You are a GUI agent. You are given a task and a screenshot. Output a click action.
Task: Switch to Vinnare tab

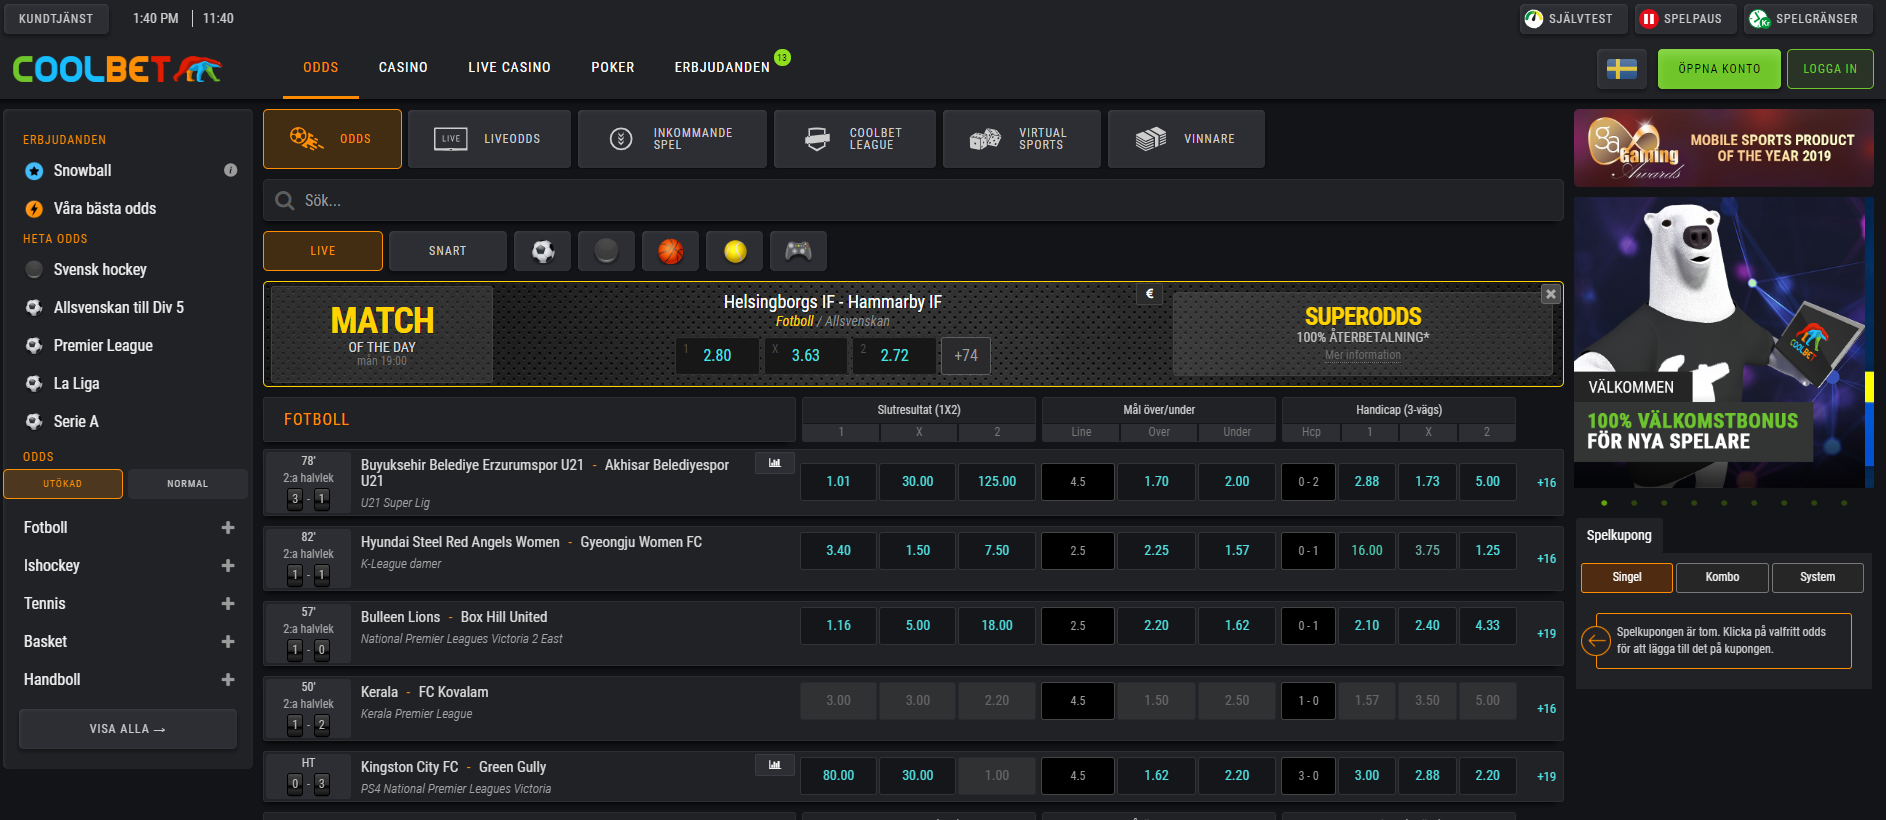[x=1186, y=139]
